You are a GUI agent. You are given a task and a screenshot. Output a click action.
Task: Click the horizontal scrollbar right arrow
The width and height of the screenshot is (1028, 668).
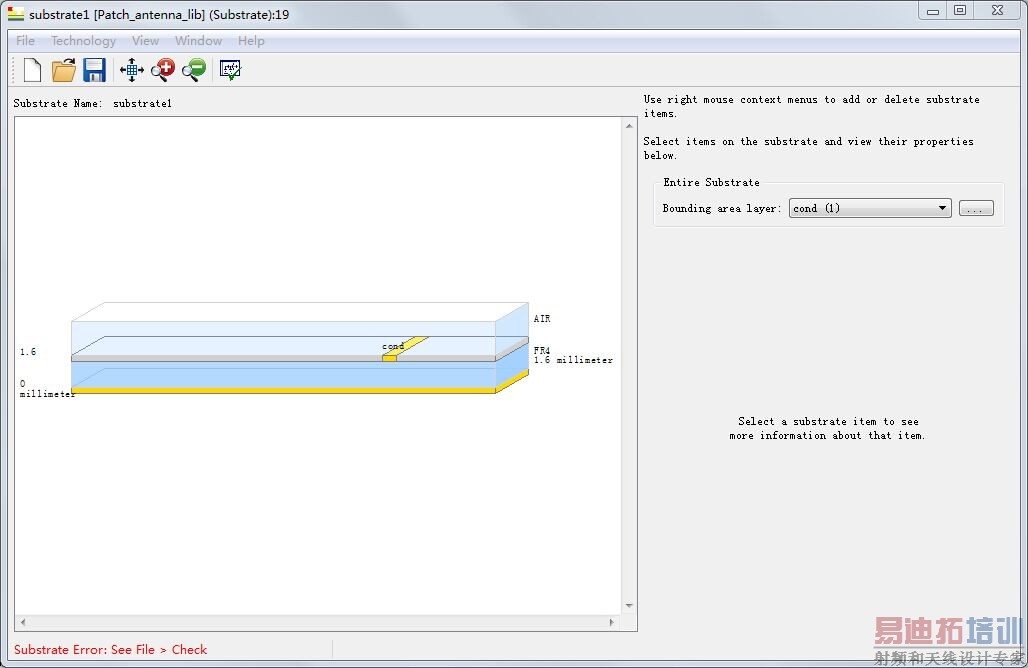pos(613,622)
